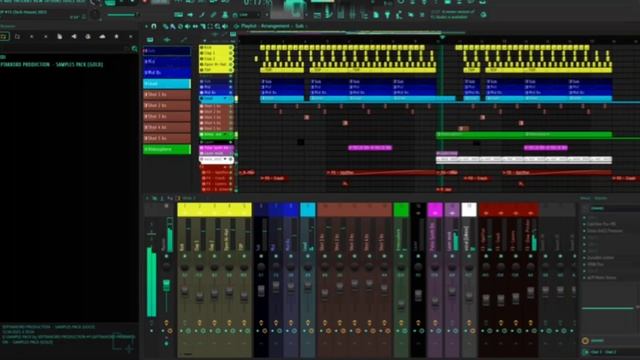Select the cyan Lead pattern in picker panel
The width and height of the screenshot is (640, 360).
[x=167, y=84]
